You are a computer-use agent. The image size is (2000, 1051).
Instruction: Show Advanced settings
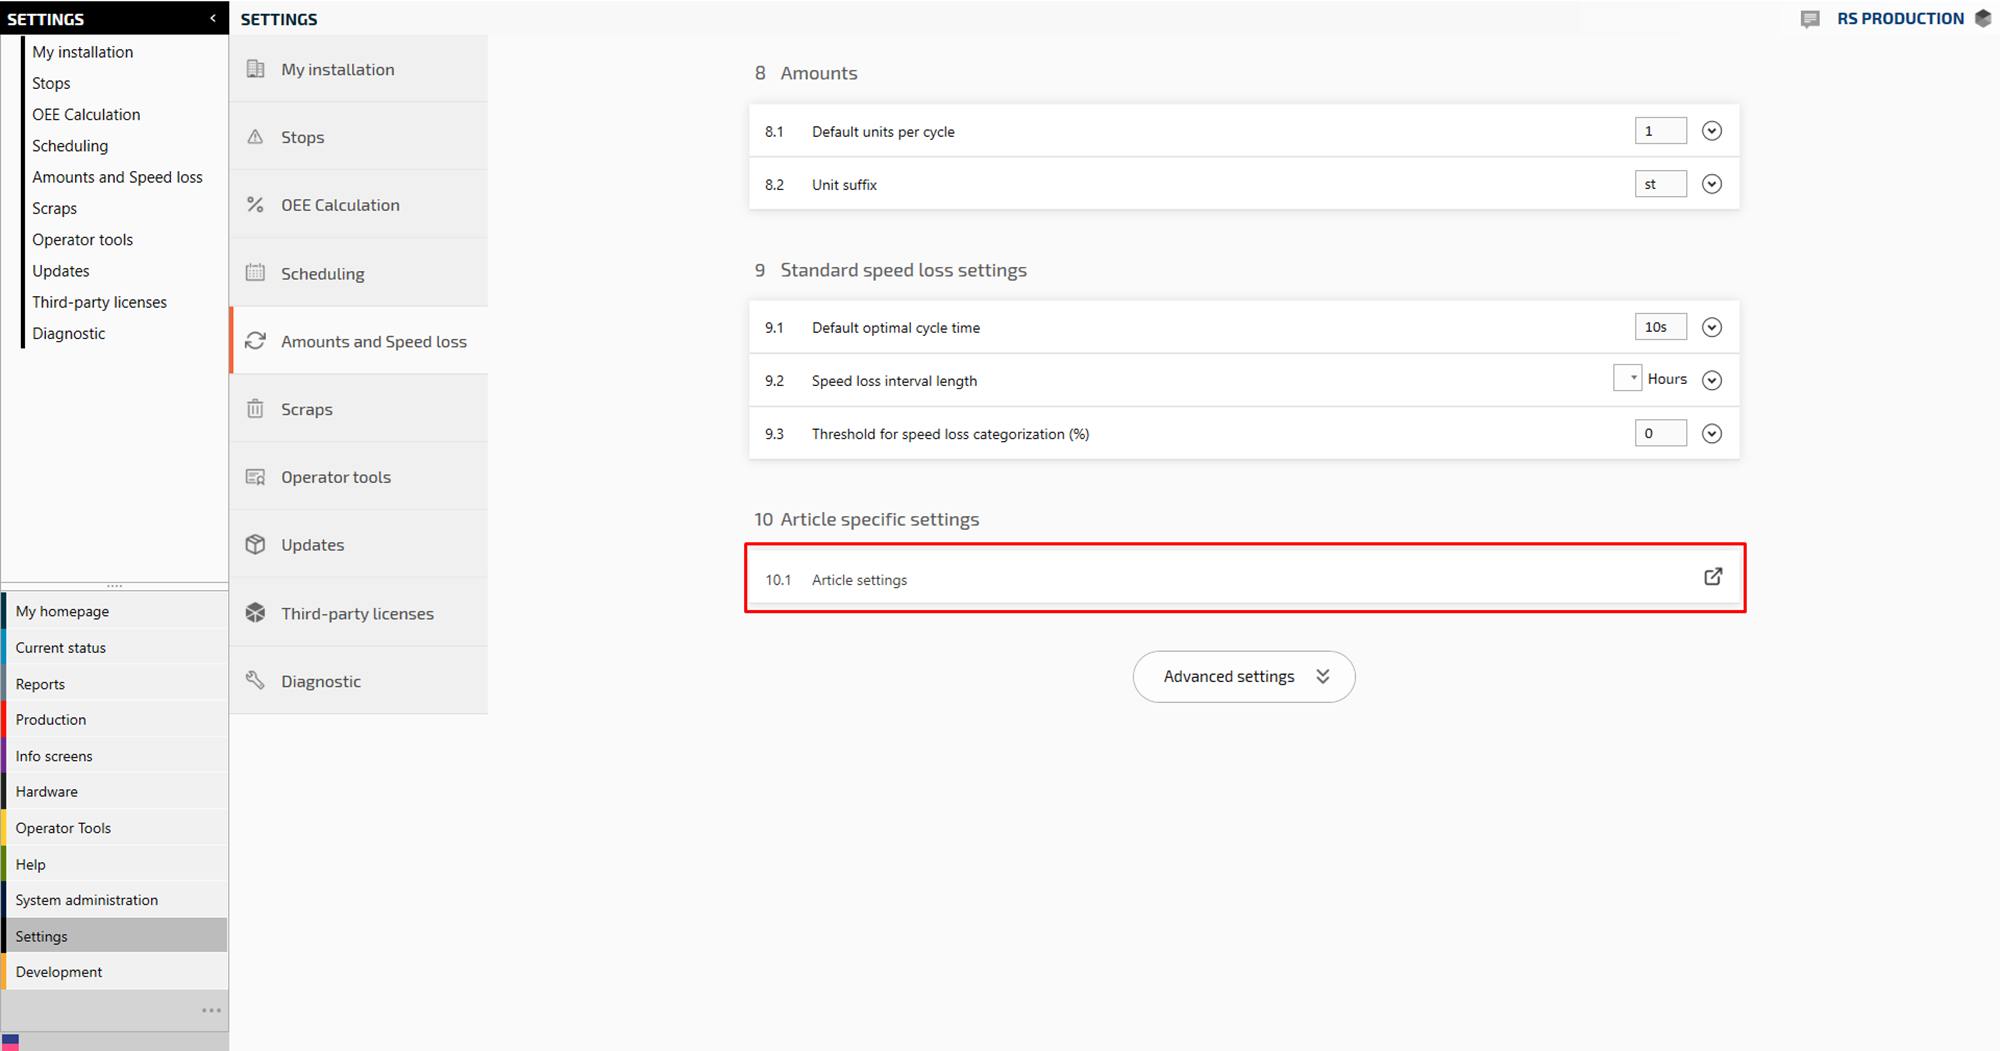1243,677
